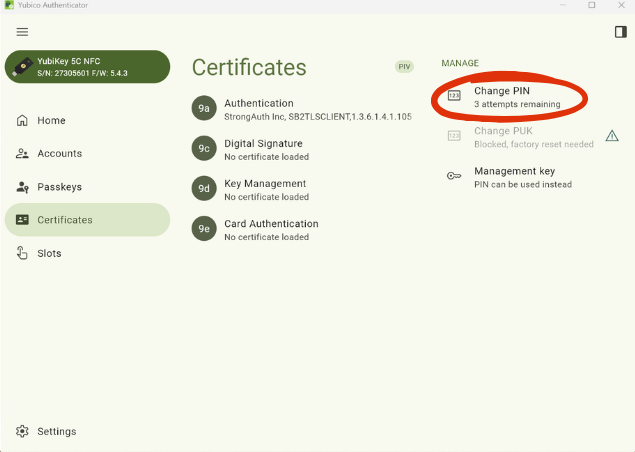Click the StrongAuth Inc certificate subject text
This screenshot has width=635, height=452.
(x=318, y=117)
